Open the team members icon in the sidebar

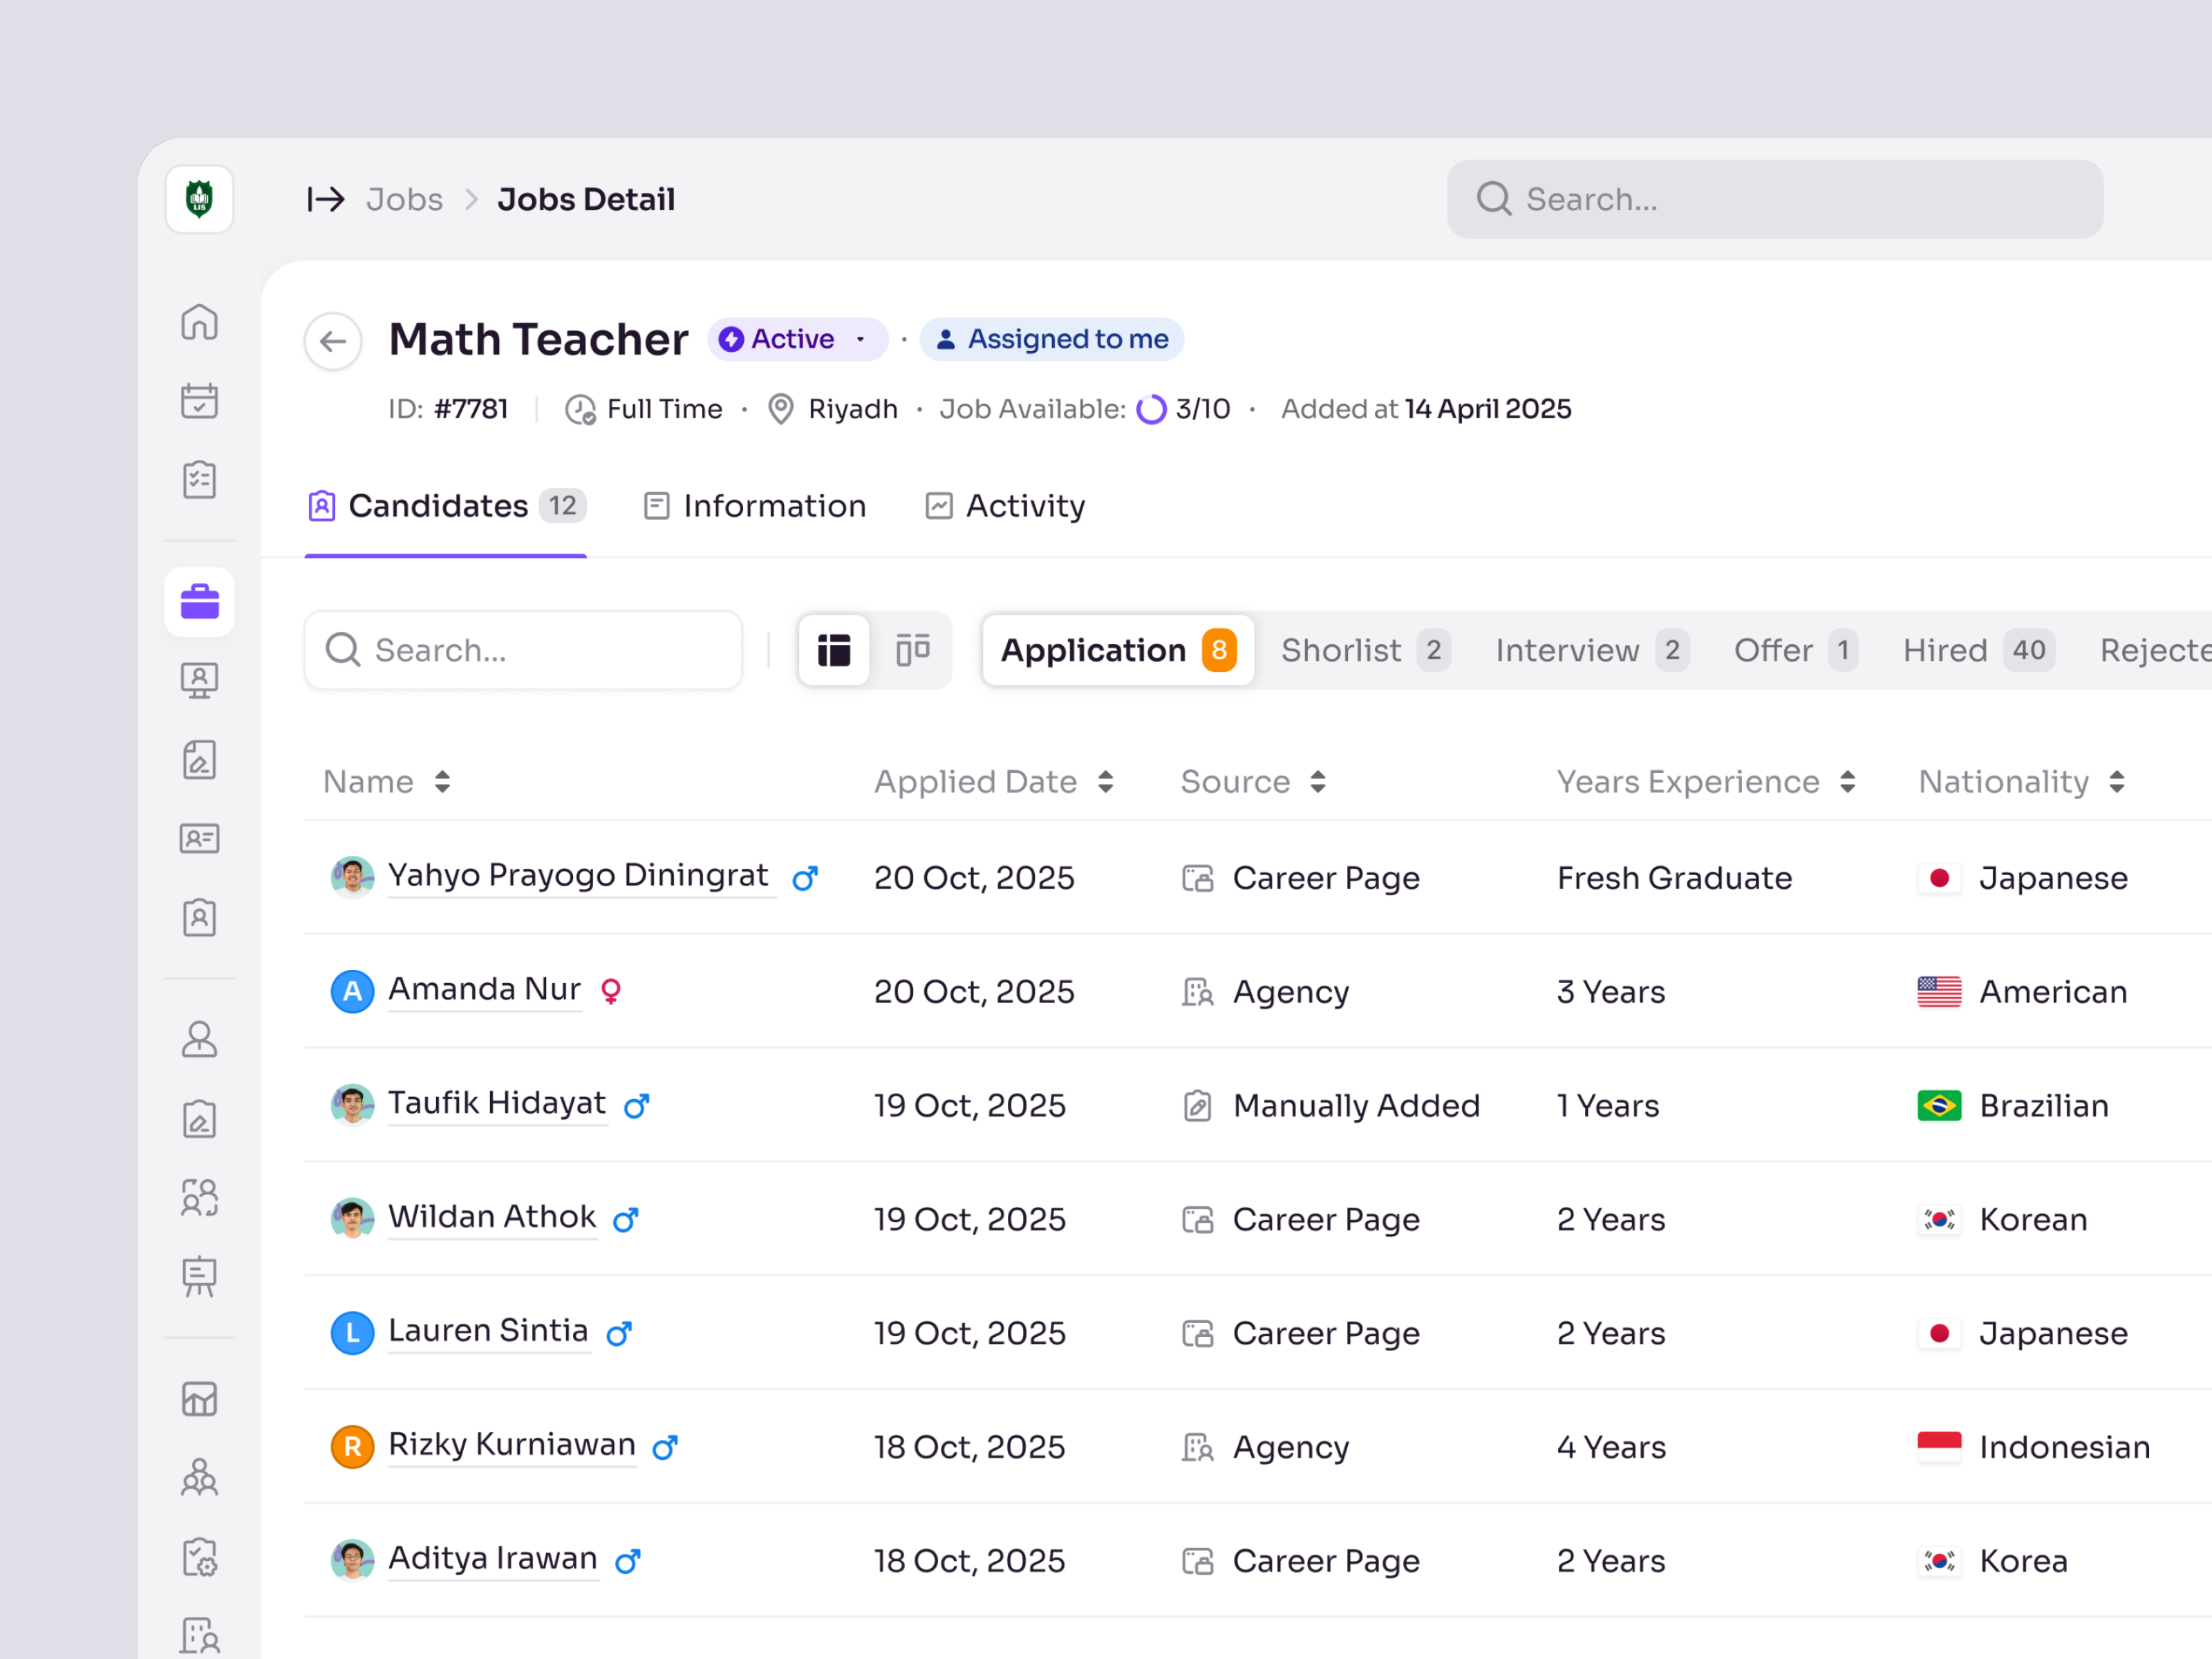(199, 1197)
